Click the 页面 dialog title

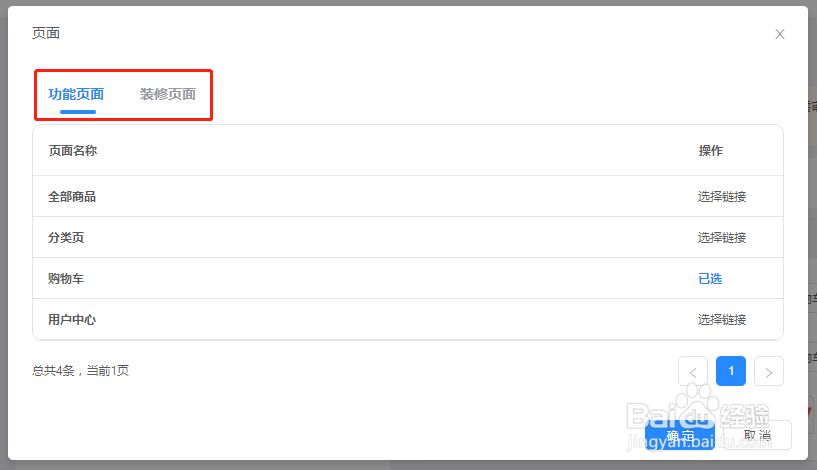pos(46,33)
